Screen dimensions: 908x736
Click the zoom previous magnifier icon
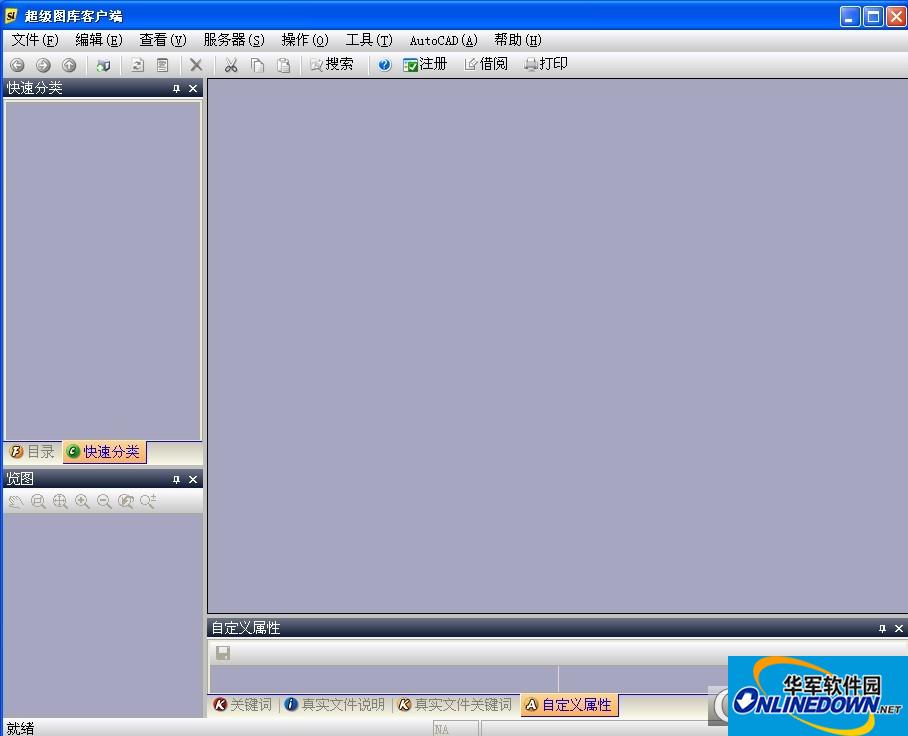click(126, 501)
